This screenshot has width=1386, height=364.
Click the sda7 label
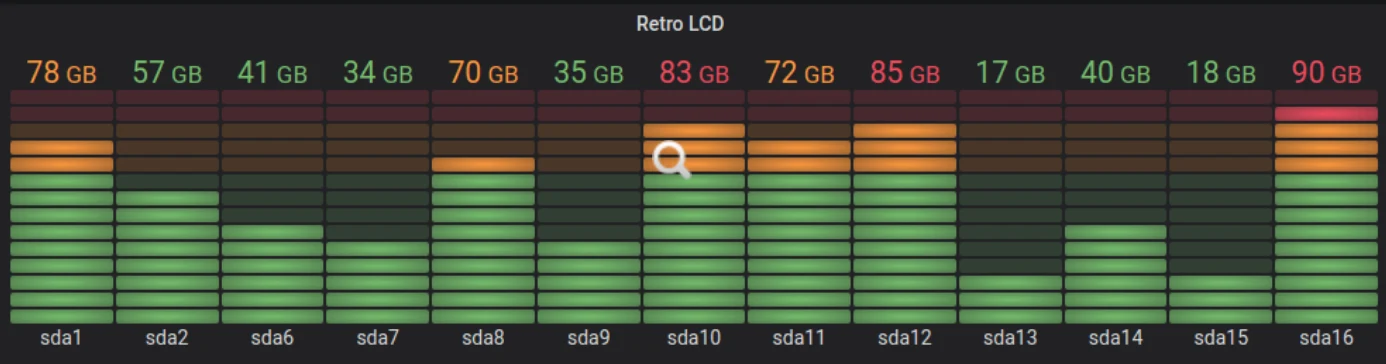pyautogui.click(x=378, y=339)
